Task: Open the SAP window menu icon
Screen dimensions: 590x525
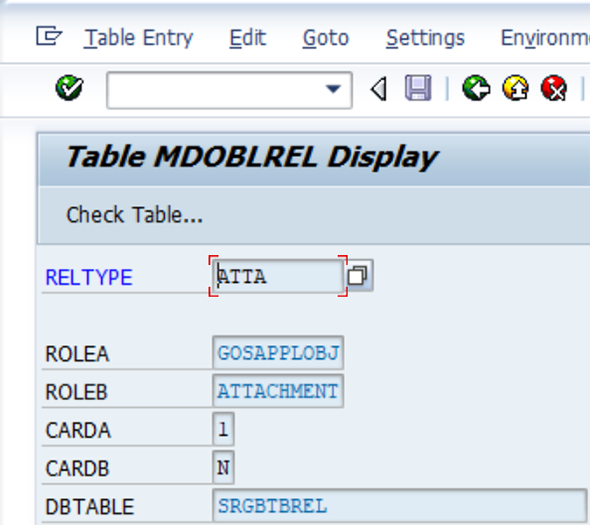Action: tap(49, 37)
